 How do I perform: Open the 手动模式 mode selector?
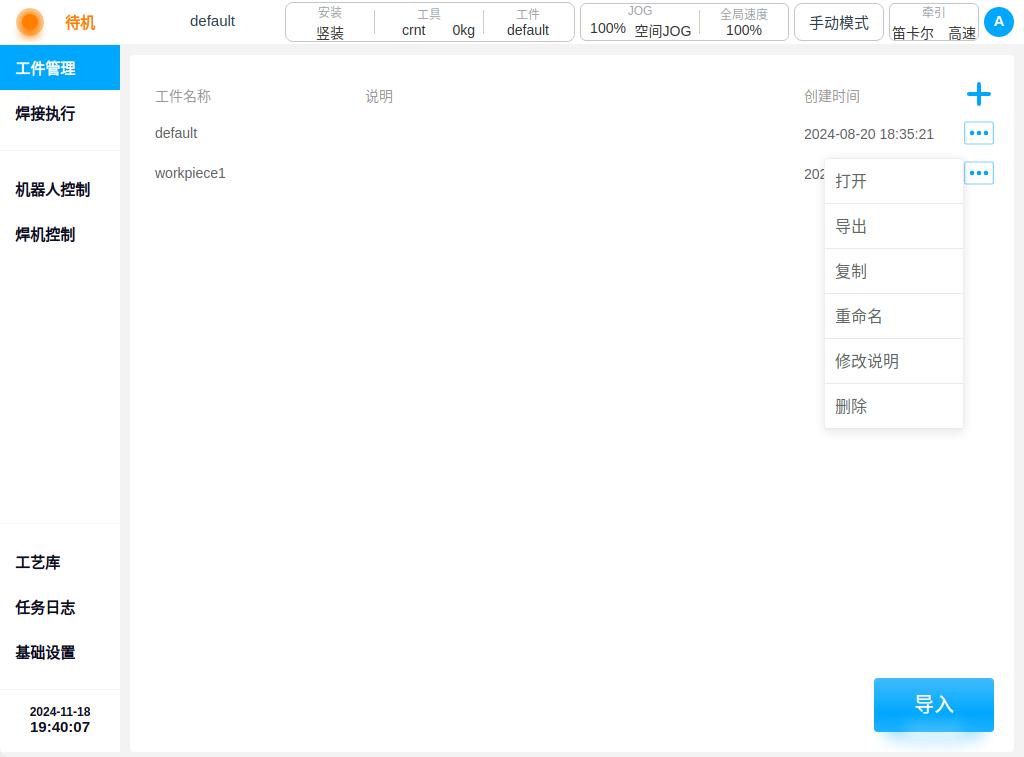[x=839, y=23]
